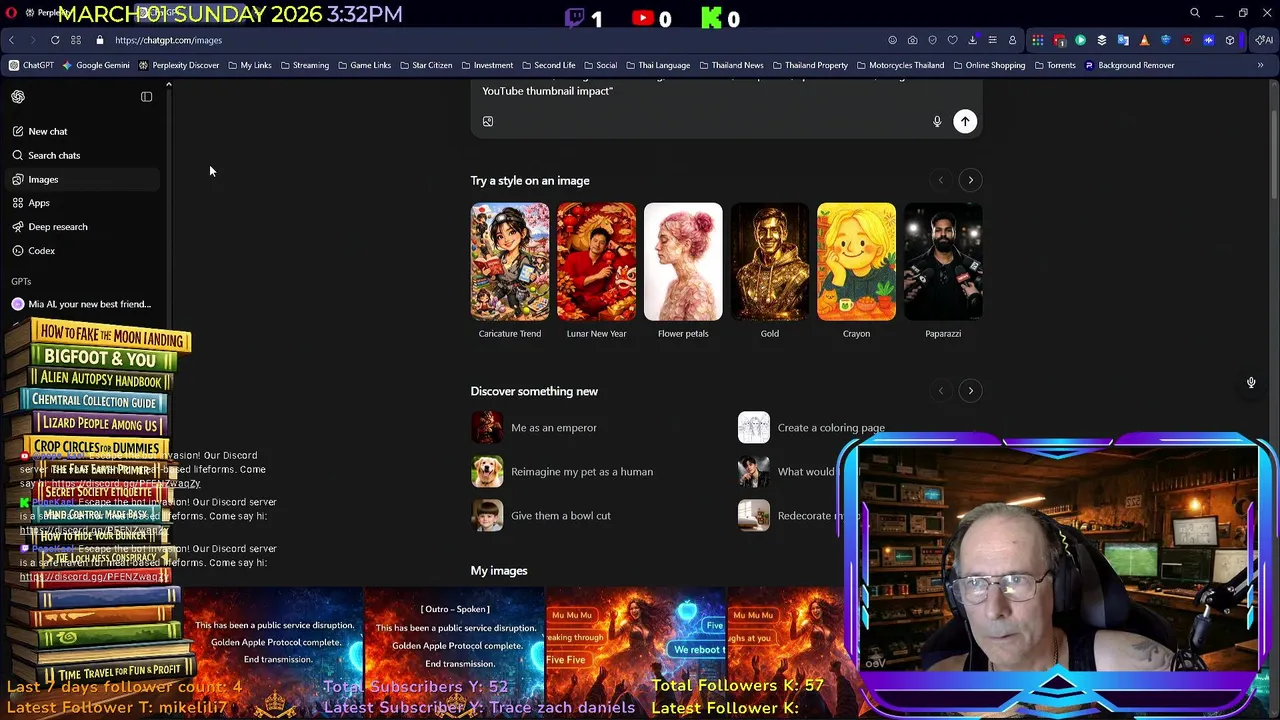Open the Opera menu logo
This screenshot has width=1280, height=720.
pyautogui.click(x=12, y=13)
